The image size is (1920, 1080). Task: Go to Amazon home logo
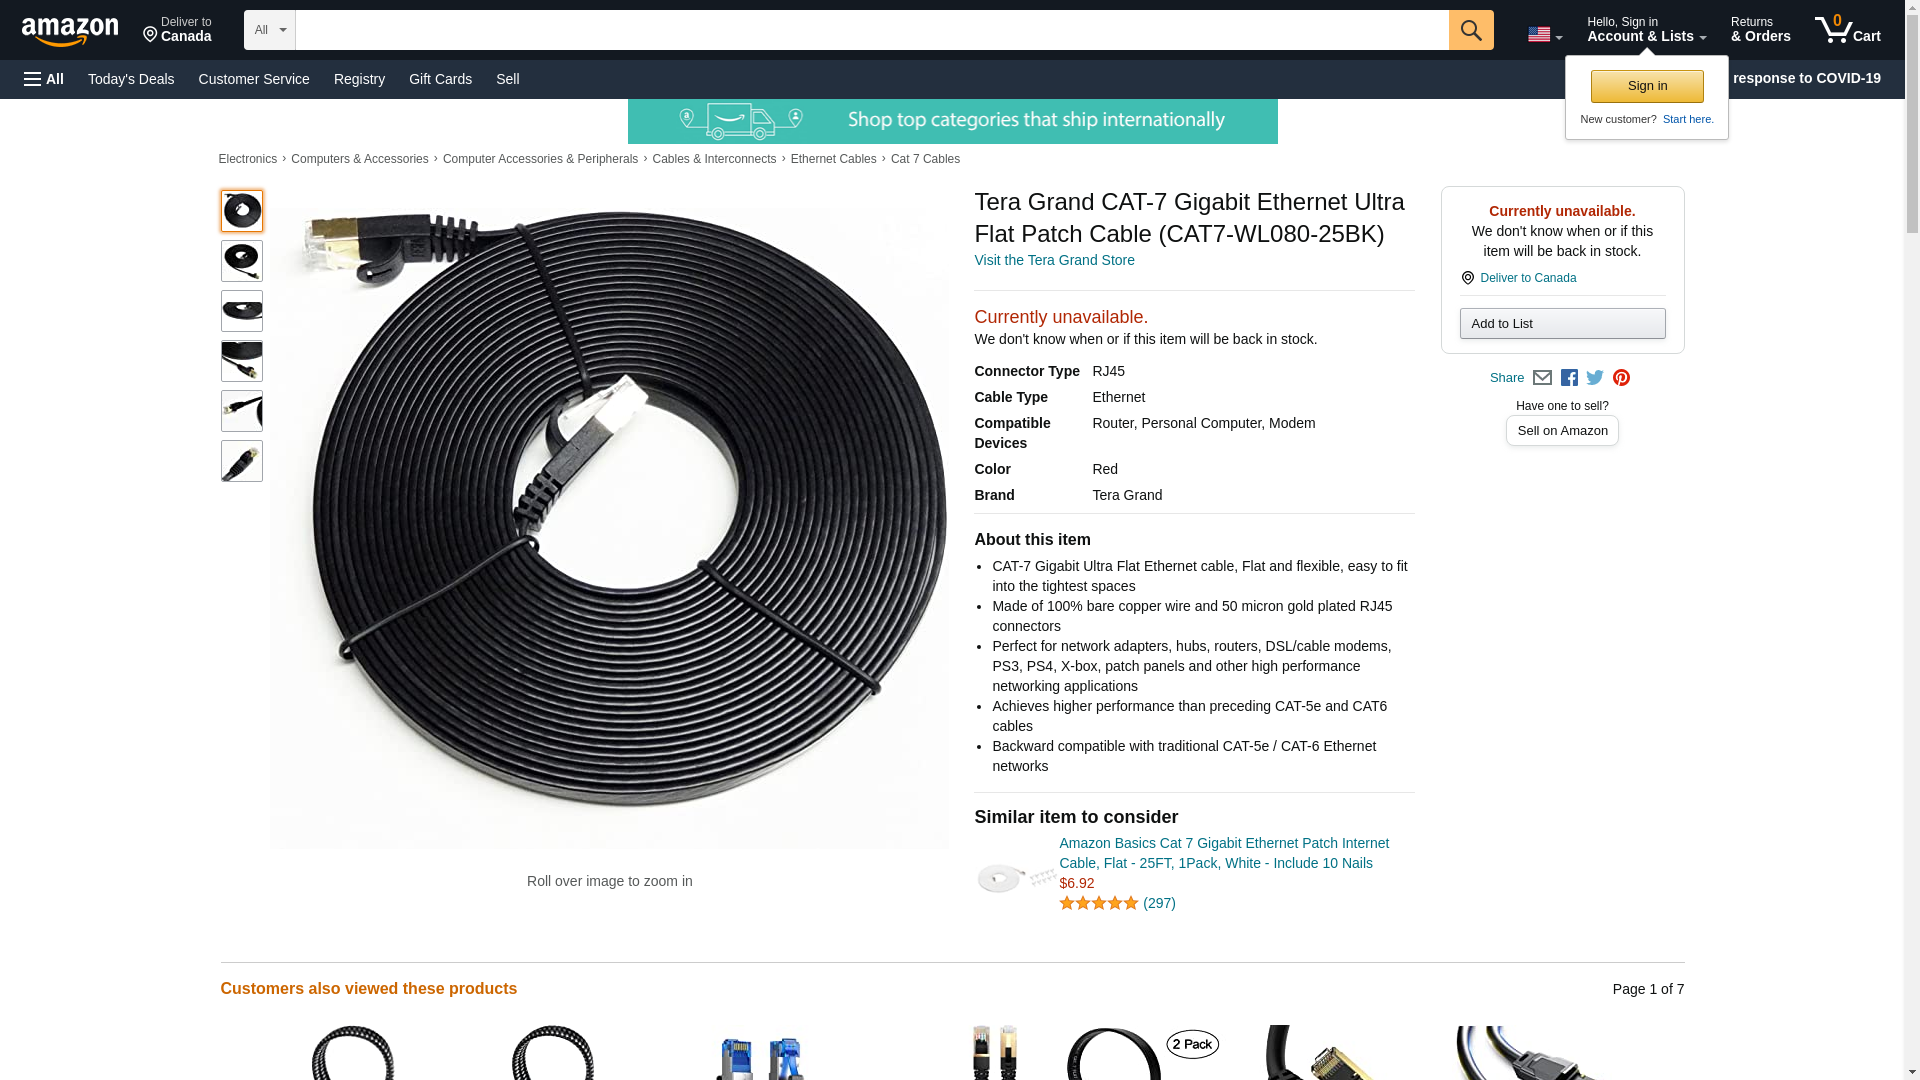pyautogui.click(x=70, y=31)
